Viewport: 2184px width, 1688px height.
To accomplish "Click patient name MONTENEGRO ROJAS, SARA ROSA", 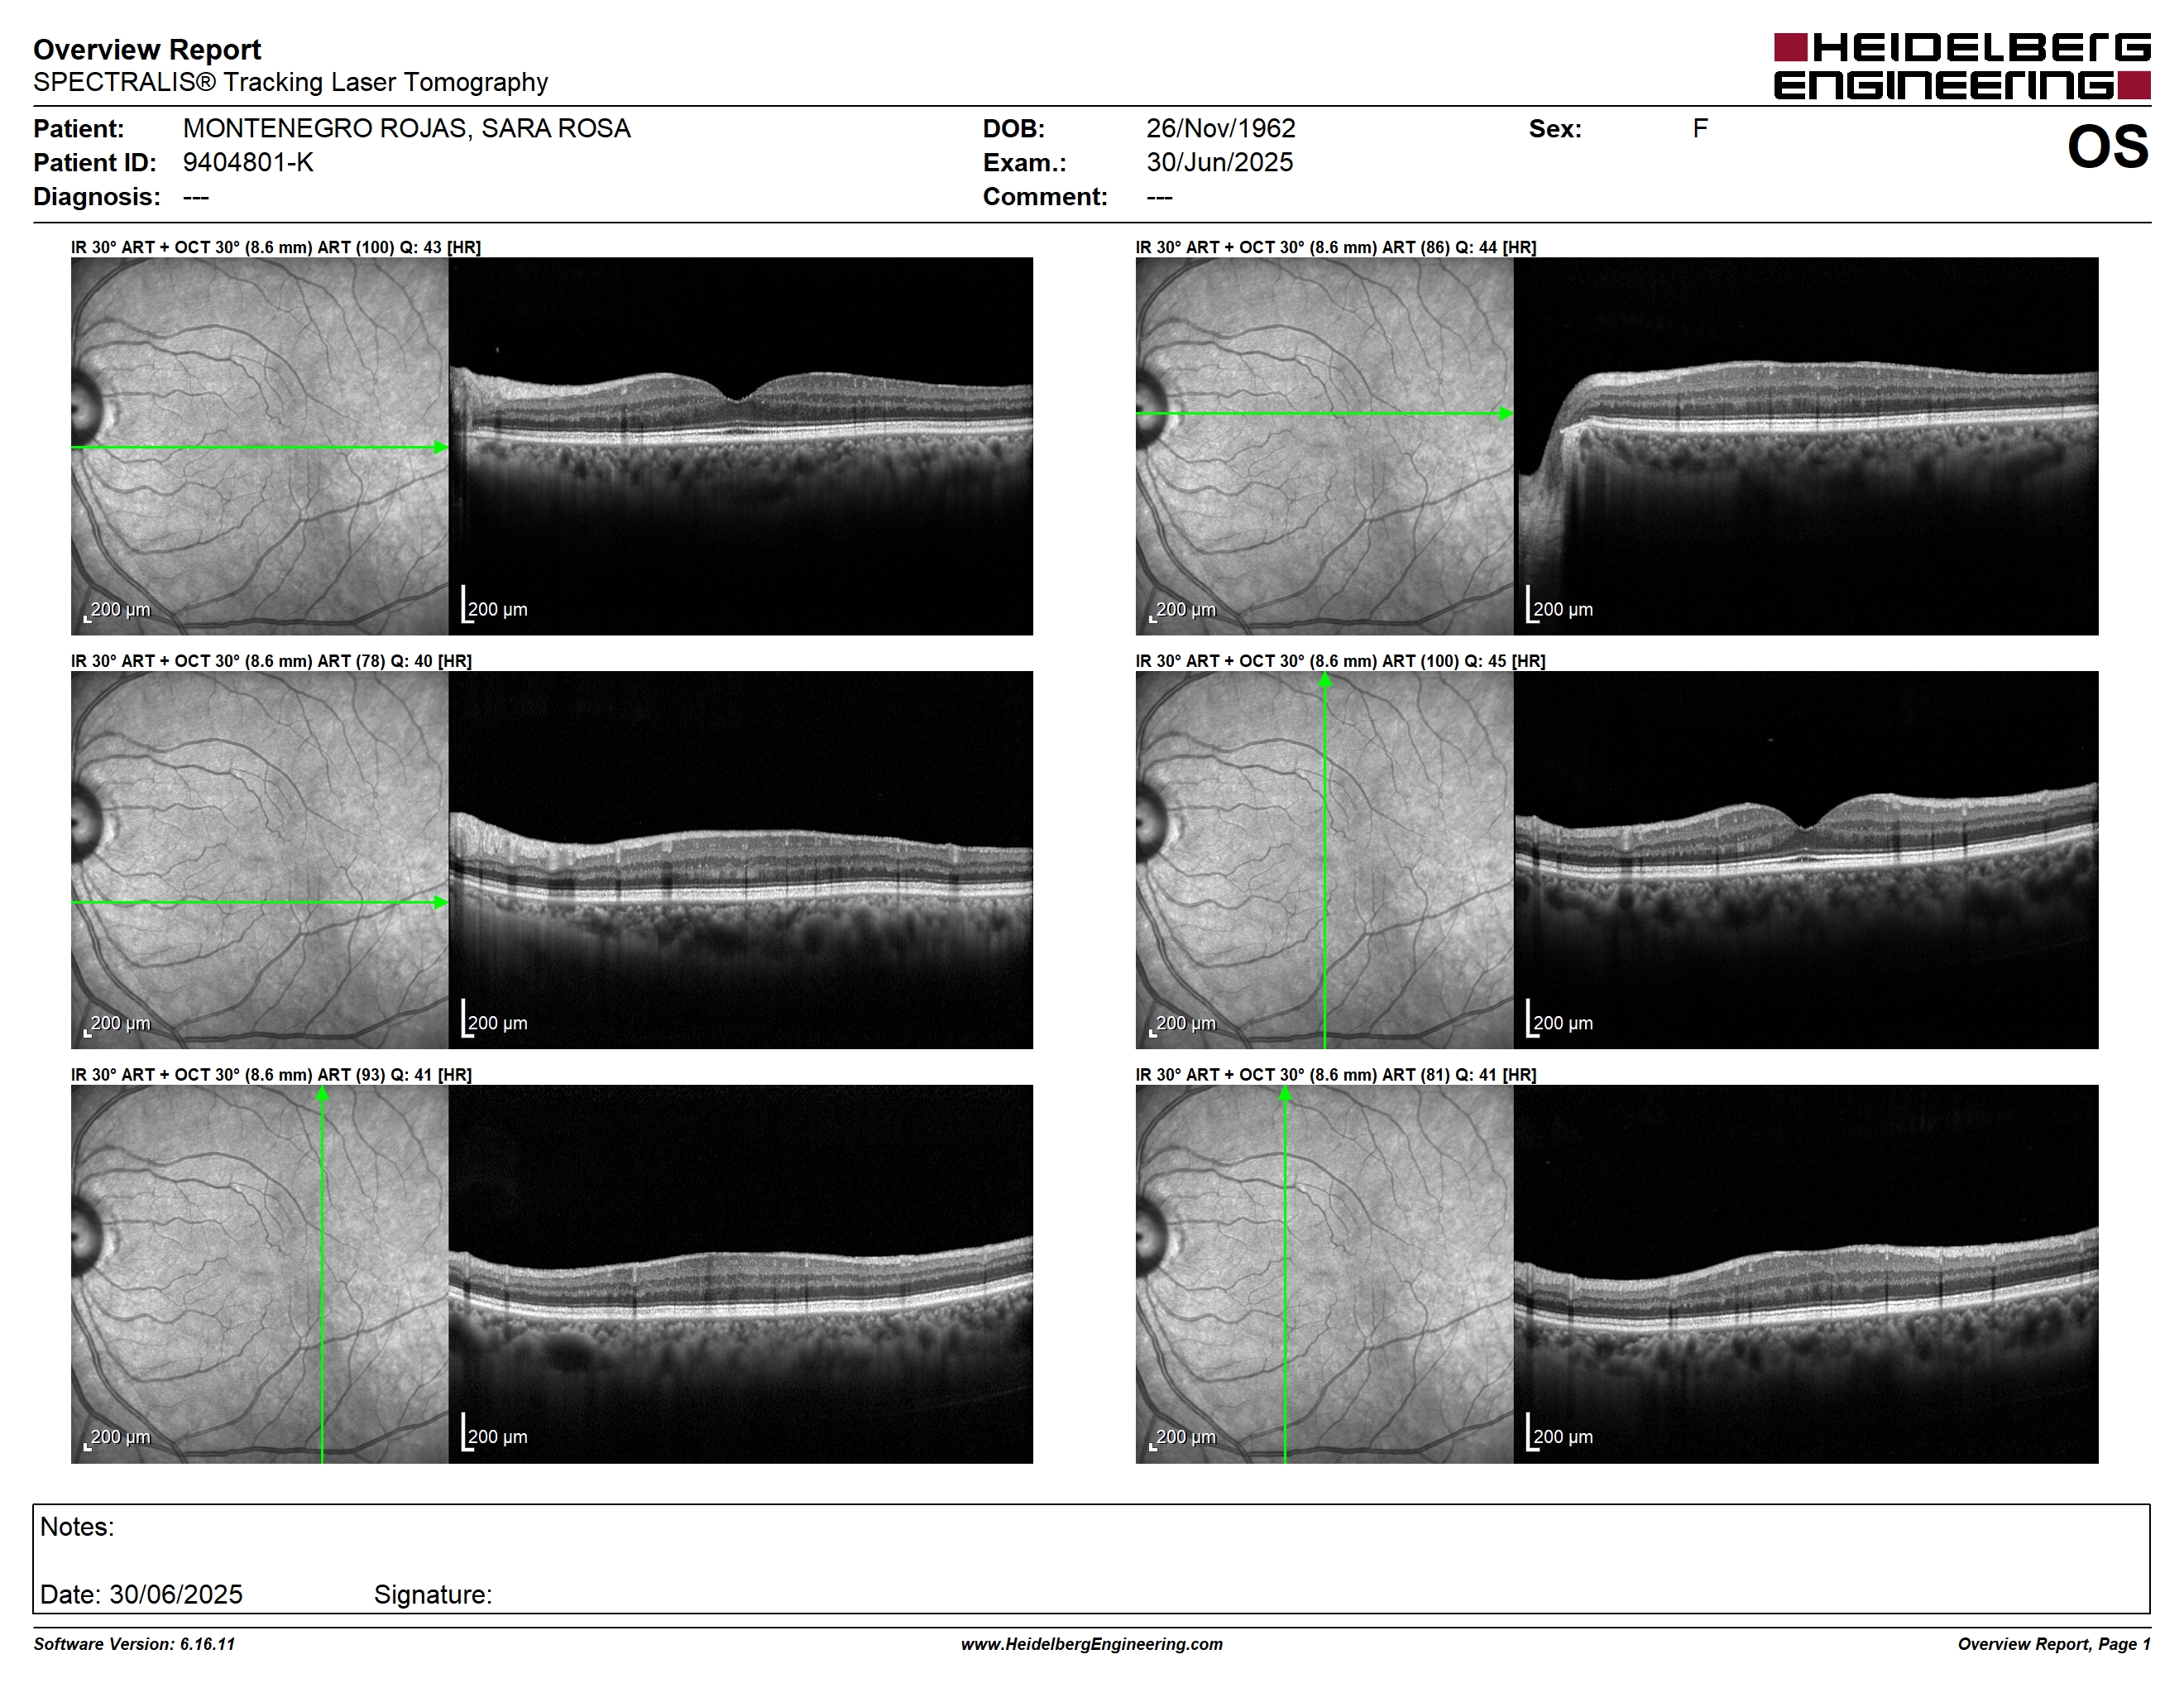I will 406,129.
